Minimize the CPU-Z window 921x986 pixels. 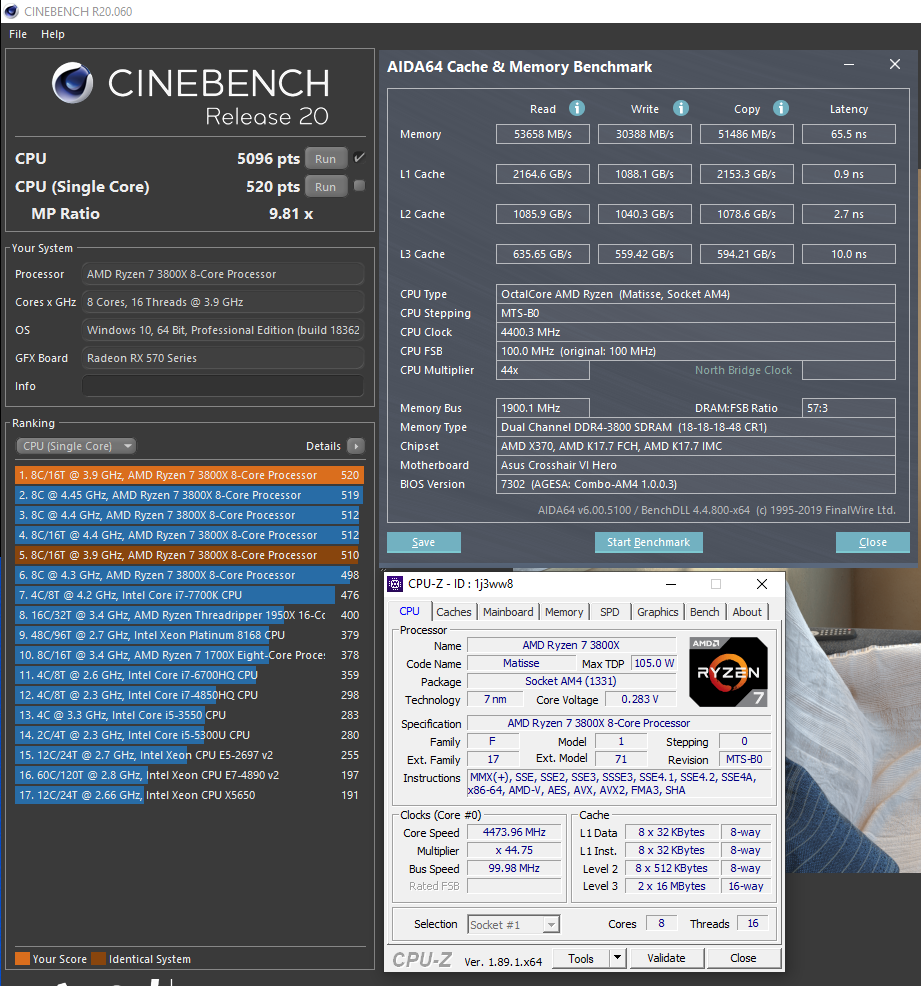(671, 584)
